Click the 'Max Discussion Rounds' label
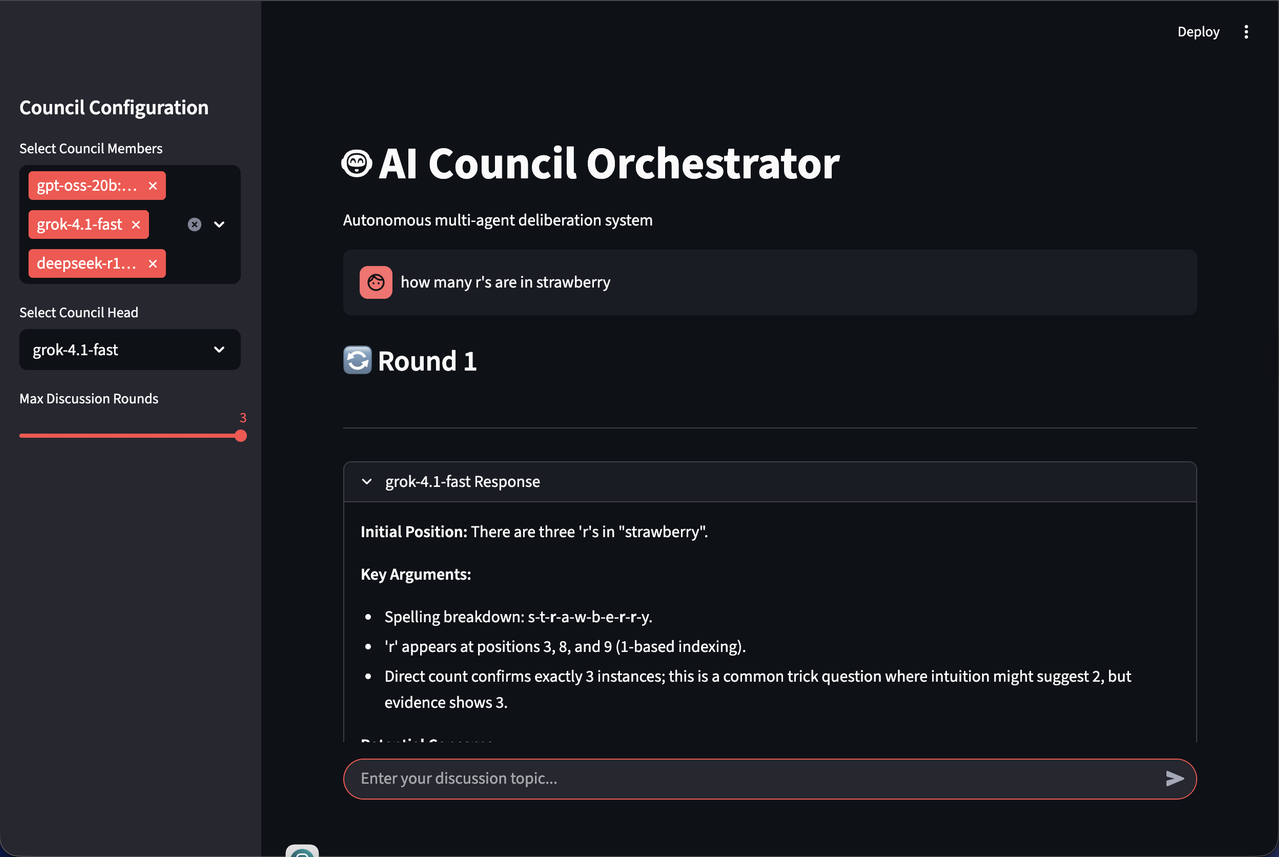The height and width of the screenshot is (857, 1279). pos(89,399)
